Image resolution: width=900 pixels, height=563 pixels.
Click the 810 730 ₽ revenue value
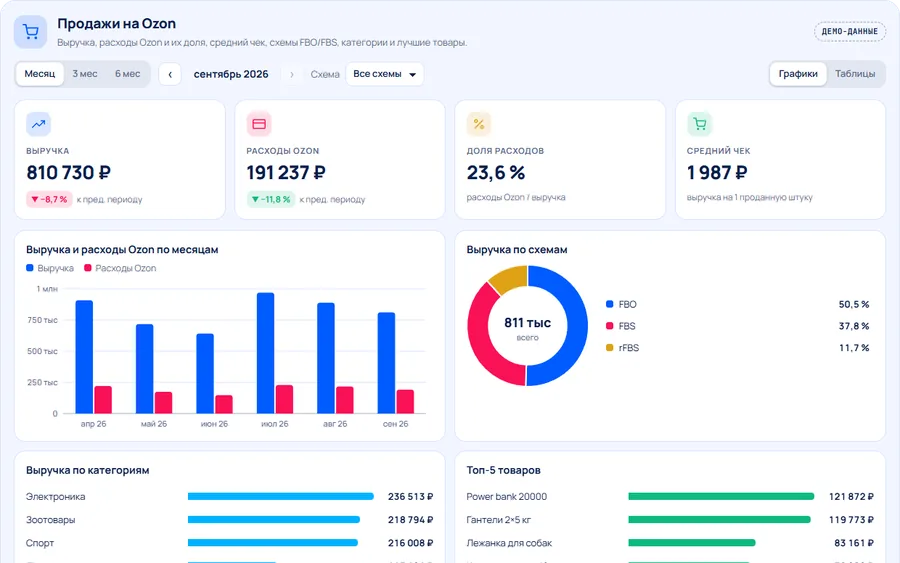click(x=69, y=173)
